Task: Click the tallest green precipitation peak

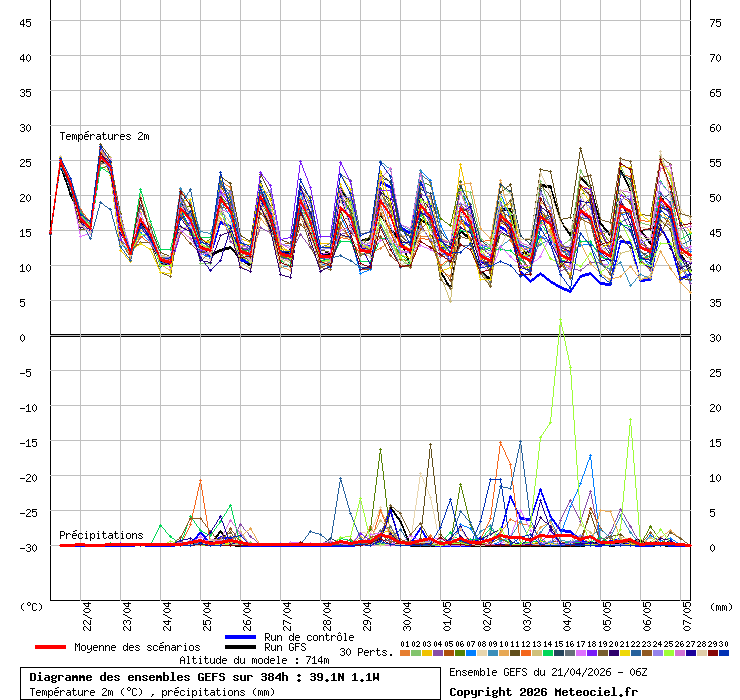Action: (x=560, y=320)
